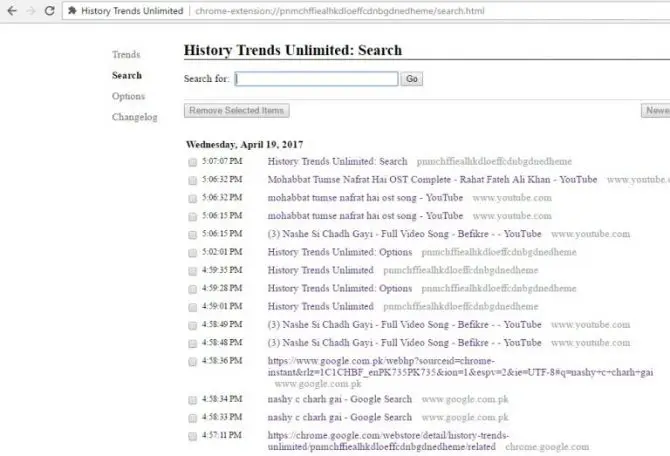670x456 pixels.
Task: Check the 4:58:34 PM Google Search entry
Action: pyautogui.click(x=193, y=400)
